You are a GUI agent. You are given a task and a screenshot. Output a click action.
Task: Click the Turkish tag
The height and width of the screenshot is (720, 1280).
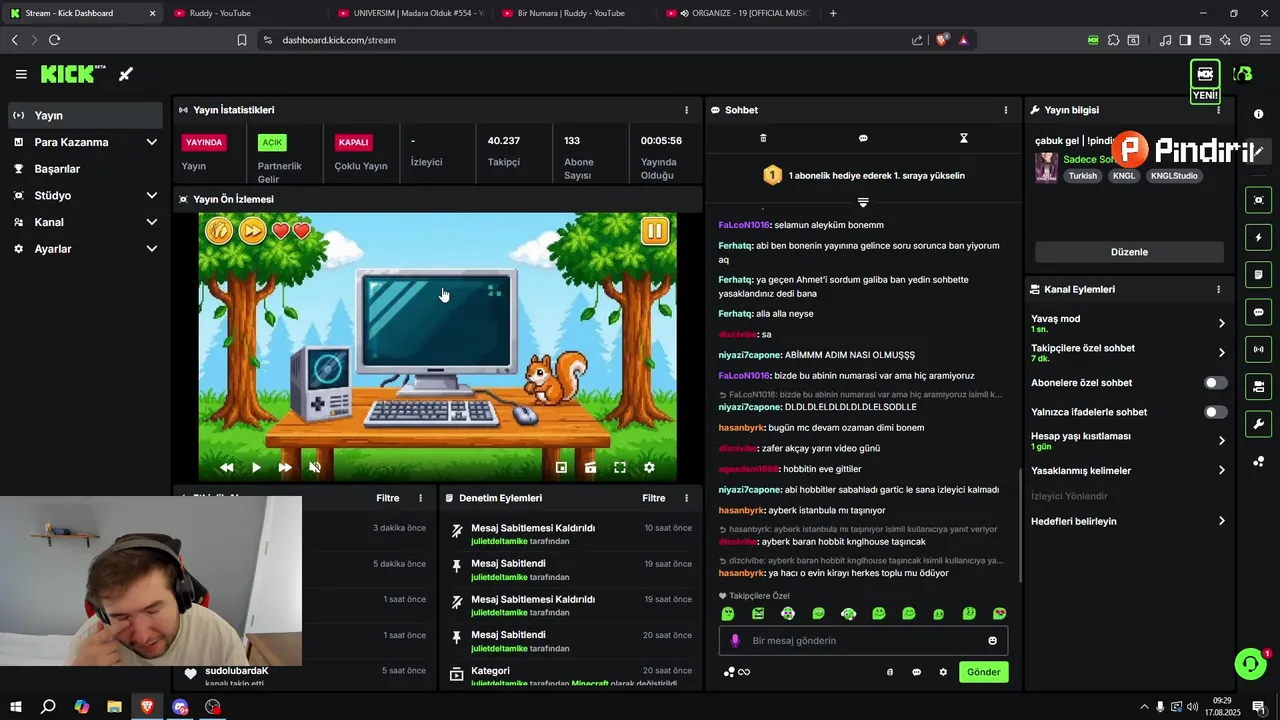pos(1082,176)
